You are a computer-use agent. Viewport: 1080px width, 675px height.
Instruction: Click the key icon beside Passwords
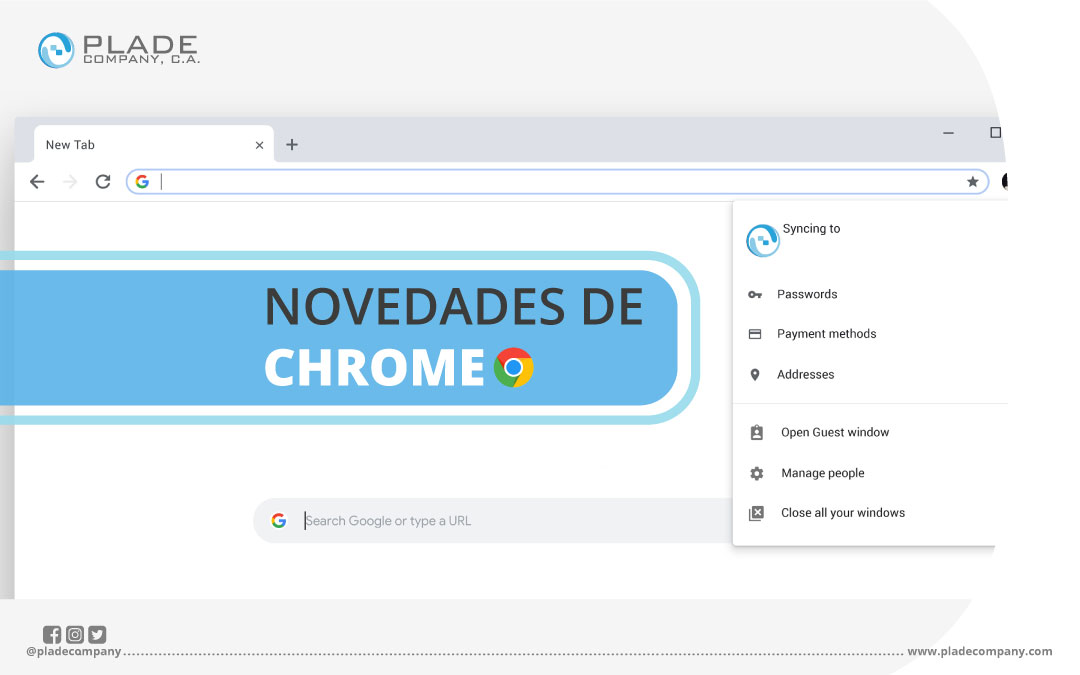click(x=755, y=295)
